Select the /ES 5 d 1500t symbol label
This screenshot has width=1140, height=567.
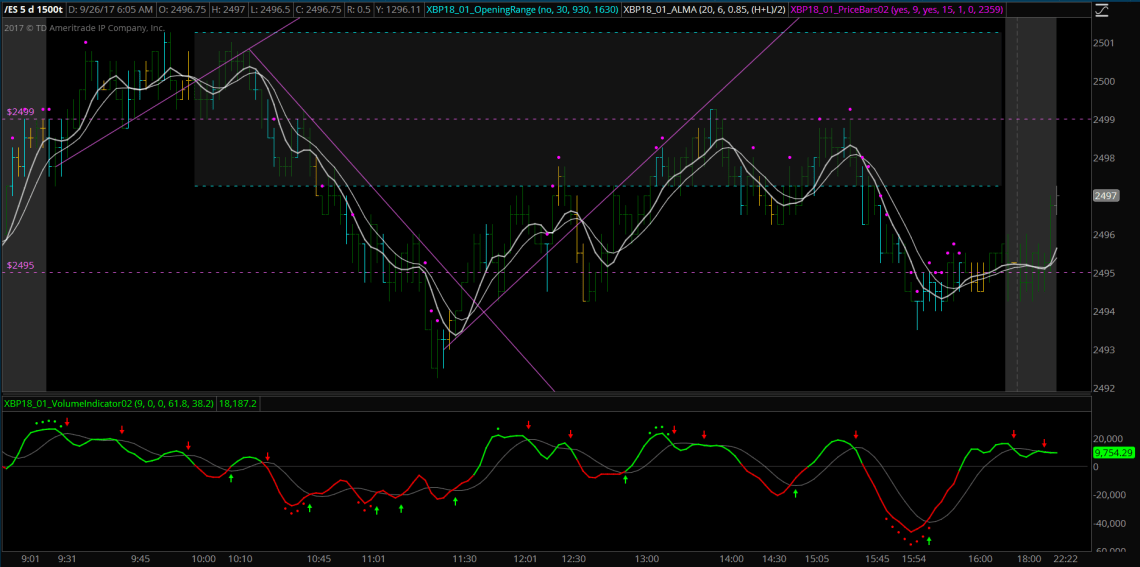[33, 10]
